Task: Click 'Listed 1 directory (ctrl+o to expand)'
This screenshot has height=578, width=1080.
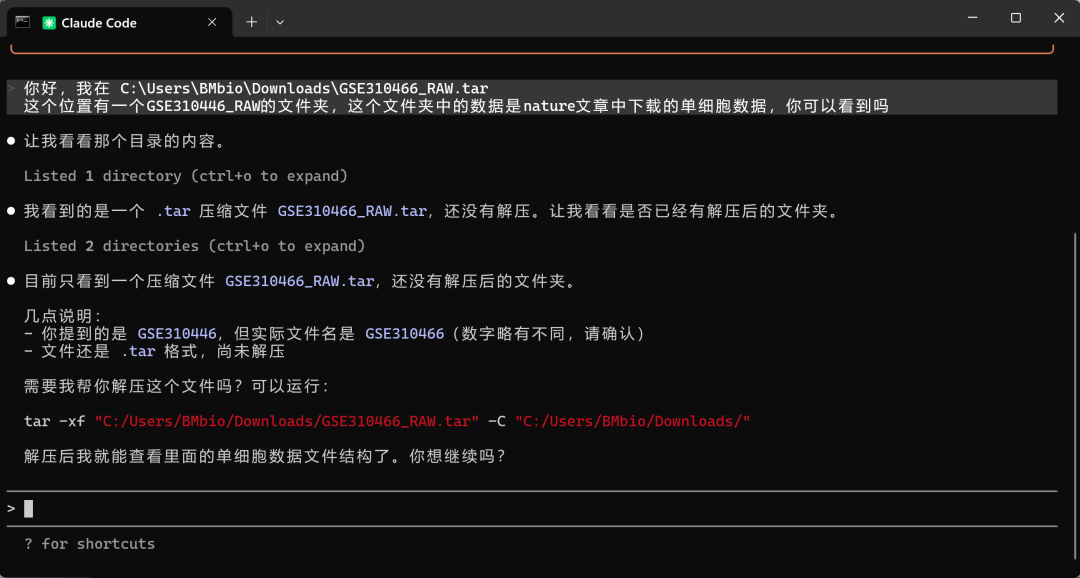Action: tap(186, 176)
